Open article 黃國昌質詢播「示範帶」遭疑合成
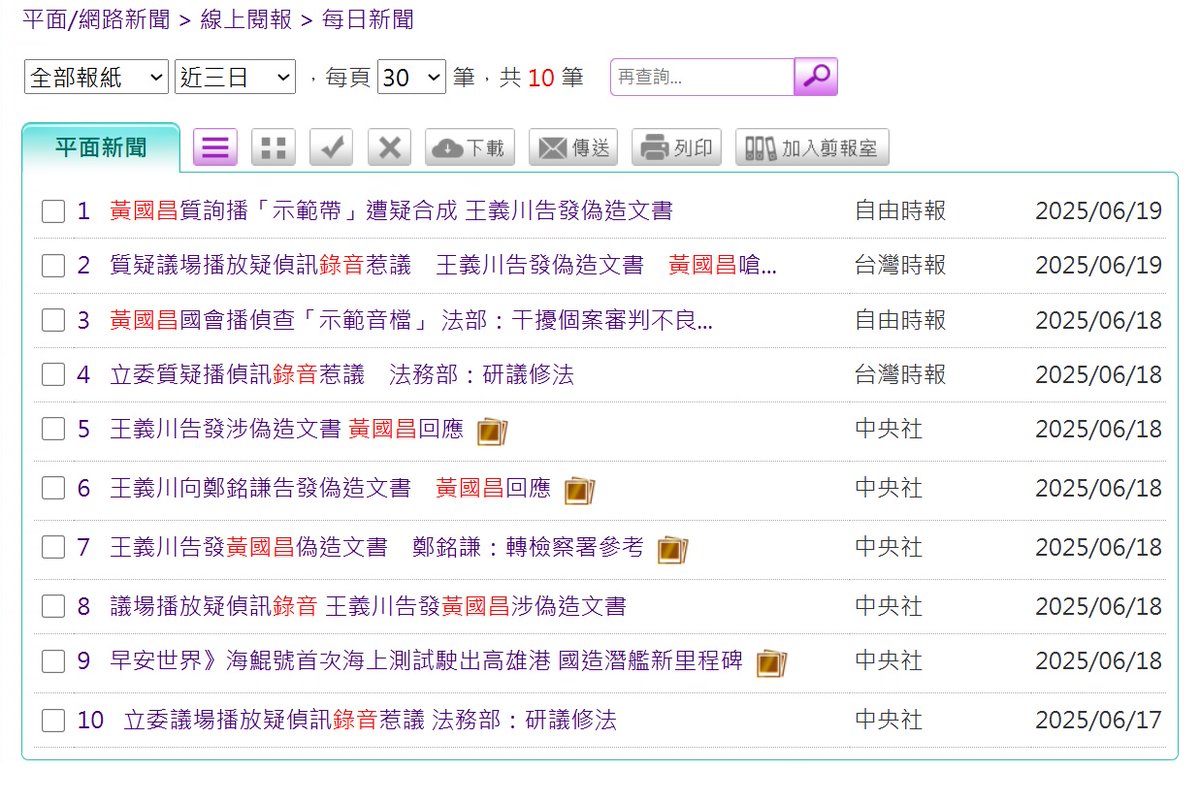Screen dimensions: 1200x803 pyautogui.click(x=391, y=211)
